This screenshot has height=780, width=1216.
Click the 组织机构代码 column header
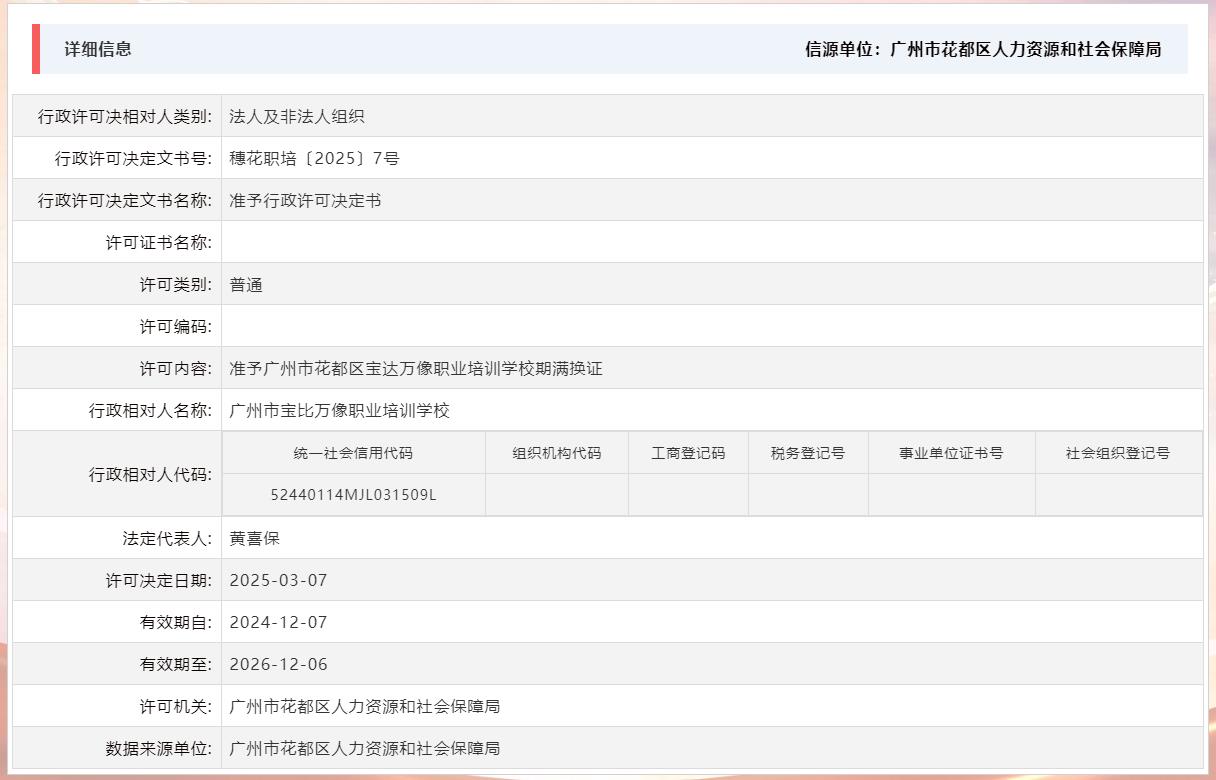point(556,452)
